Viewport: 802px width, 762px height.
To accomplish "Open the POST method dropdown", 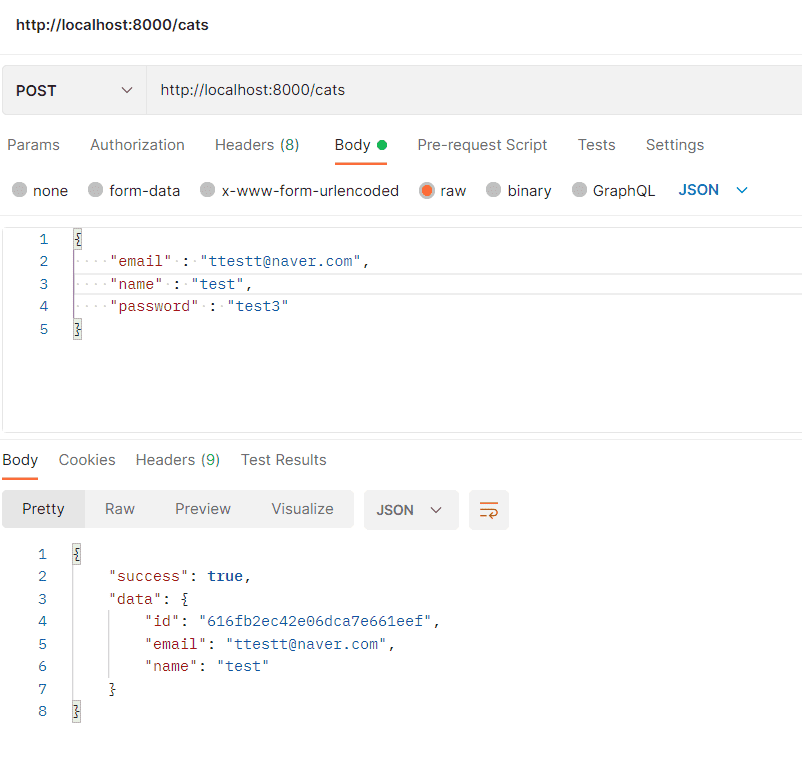I will [74, 90].
